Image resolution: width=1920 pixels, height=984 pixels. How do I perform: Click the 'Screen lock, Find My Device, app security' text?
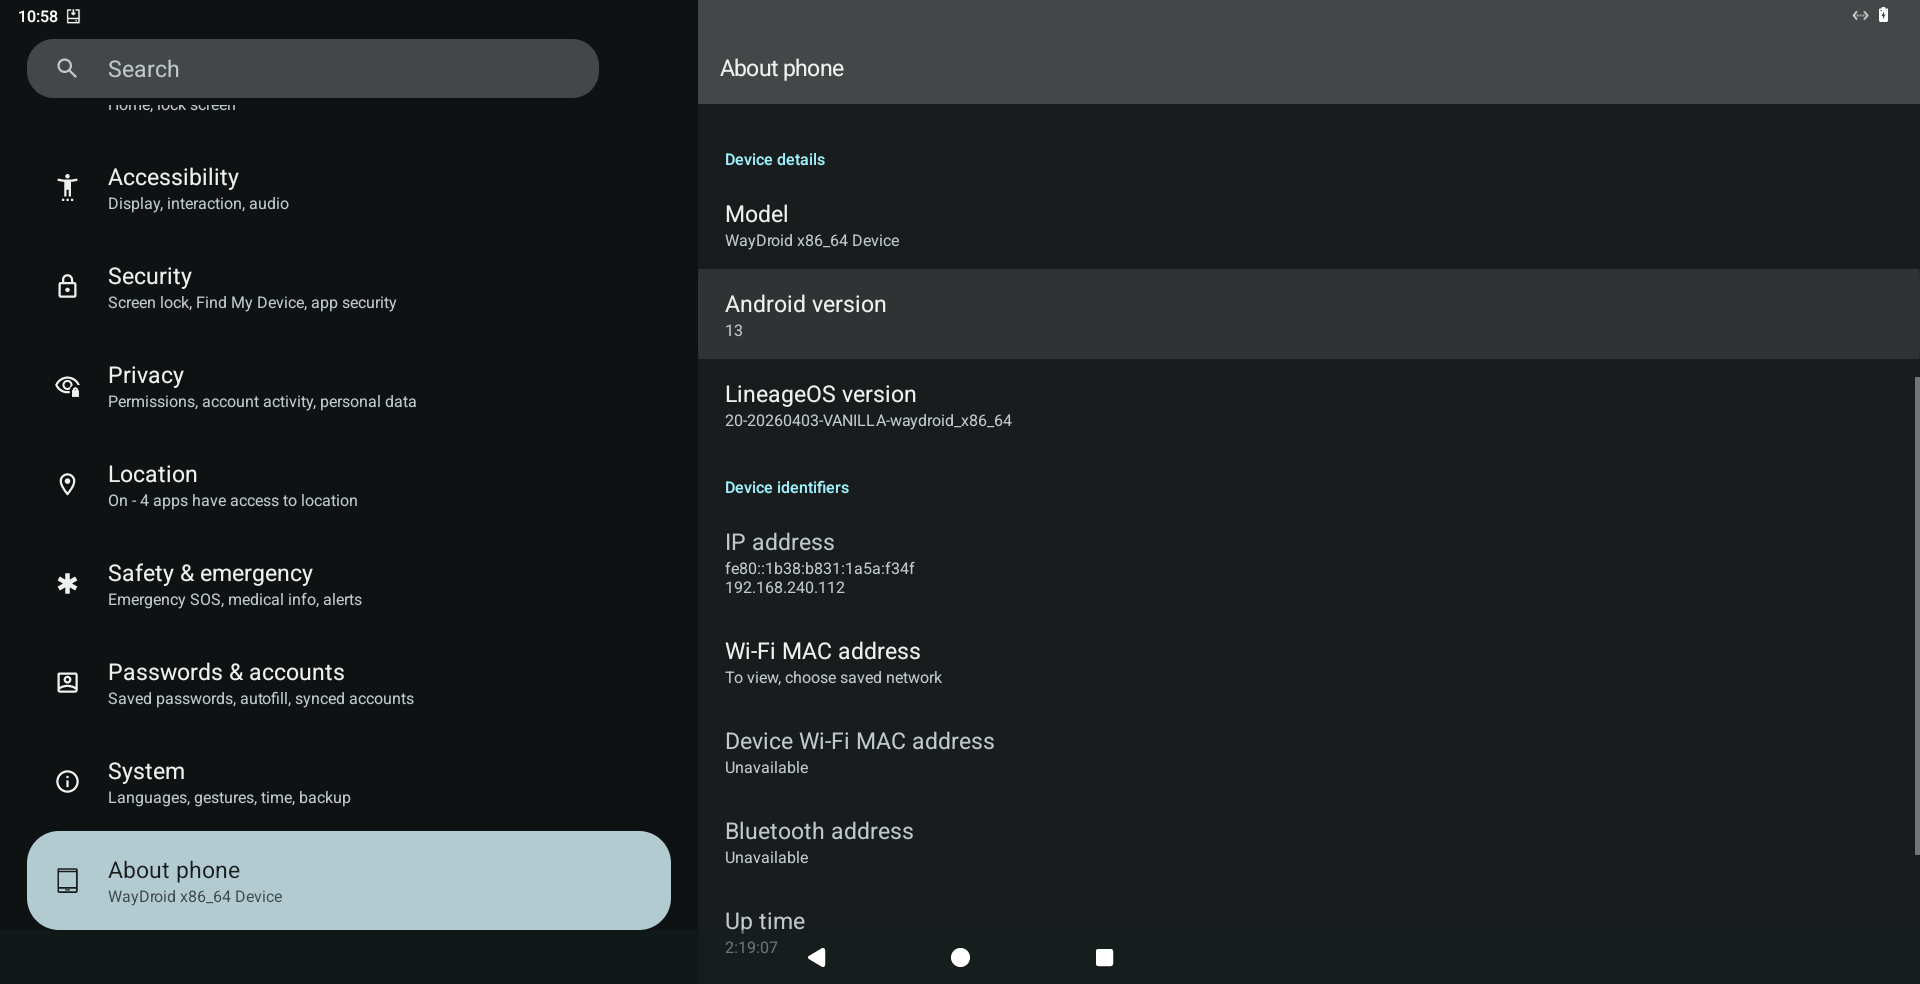252,303
